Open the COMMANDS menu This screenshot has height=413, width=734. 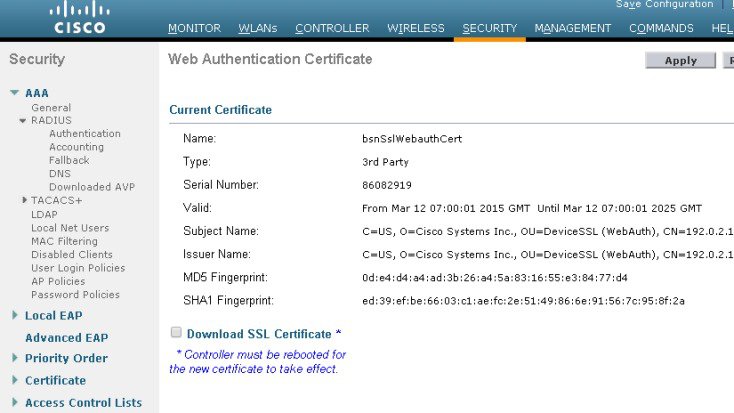[x=661, y=28]
